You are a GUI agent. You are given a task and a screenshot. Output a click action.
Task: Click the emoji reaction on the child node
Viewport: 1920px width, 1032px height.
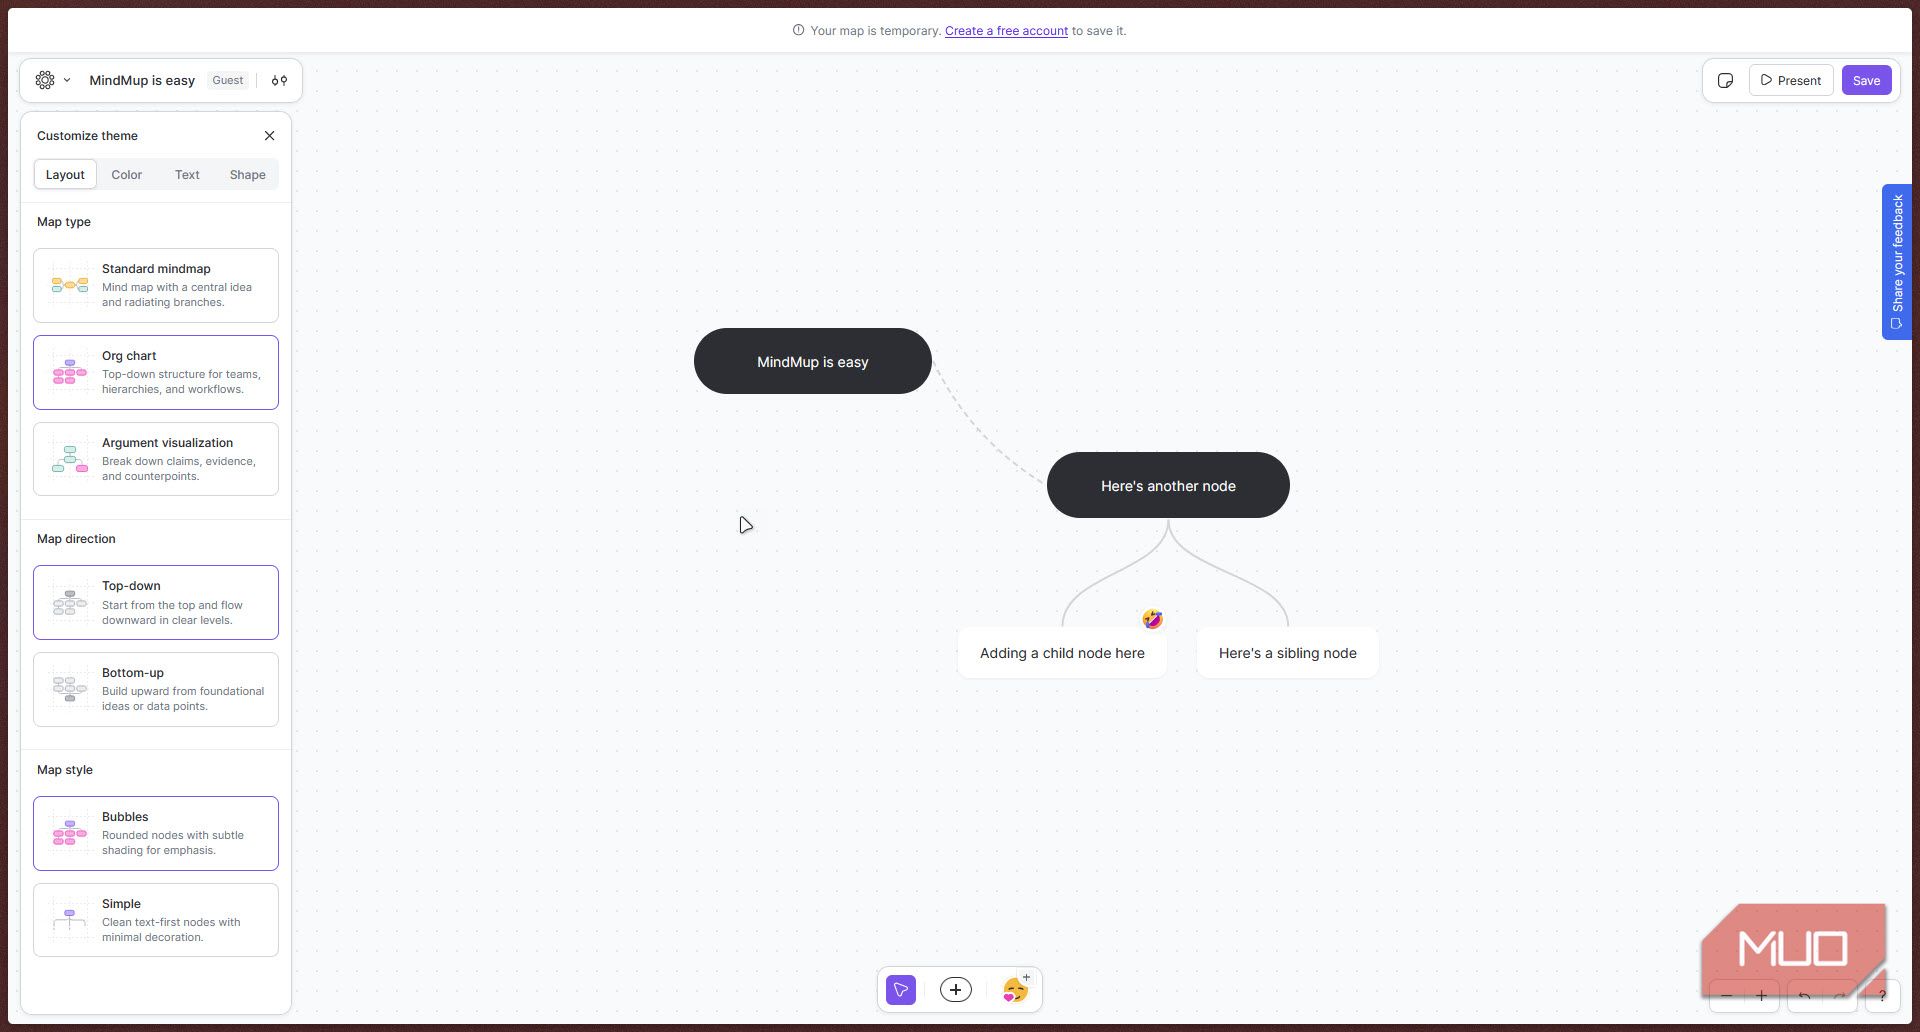click(1152, 619)
